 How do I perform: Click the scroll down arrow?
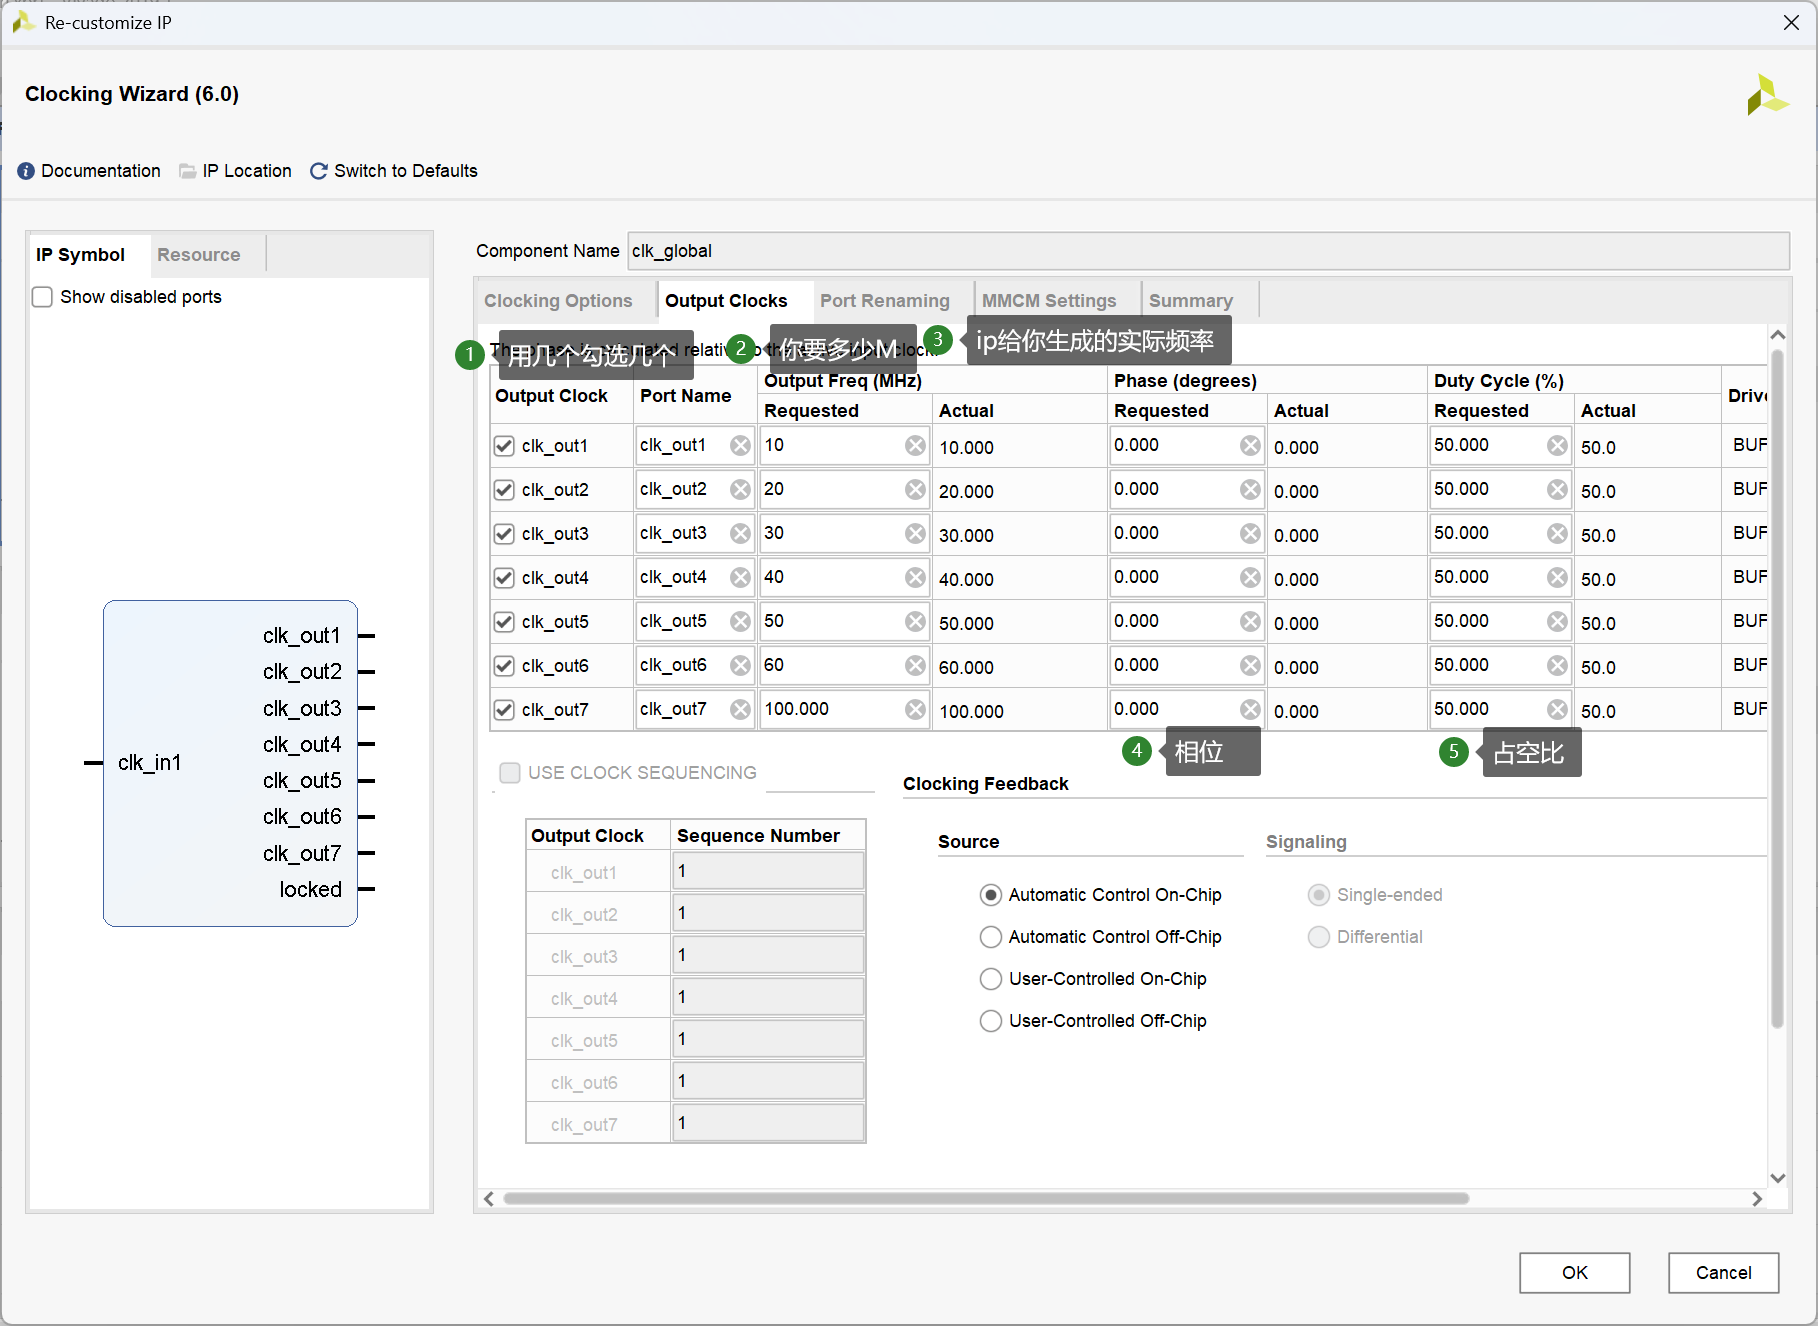point(1777,1178)
